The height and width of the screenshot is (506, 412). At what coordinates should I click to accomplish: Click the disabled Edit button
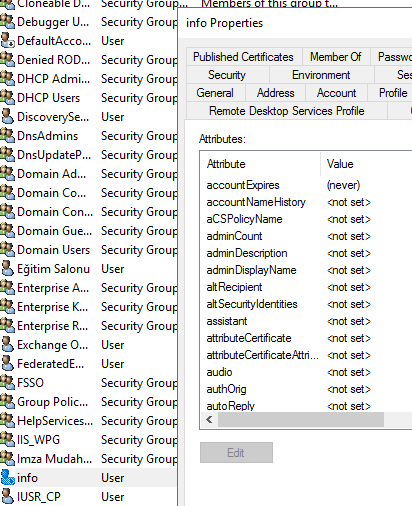click(236, 452)
